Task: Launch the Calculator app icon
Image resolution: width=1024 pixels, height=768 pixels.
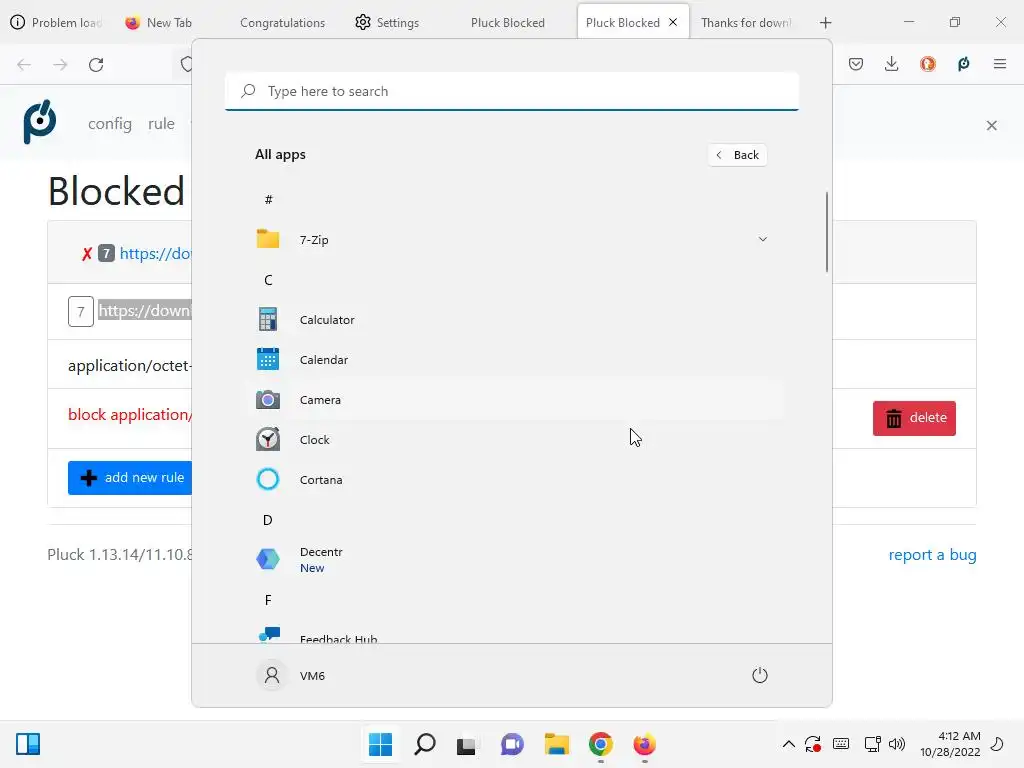Action: tap(268, 319)
